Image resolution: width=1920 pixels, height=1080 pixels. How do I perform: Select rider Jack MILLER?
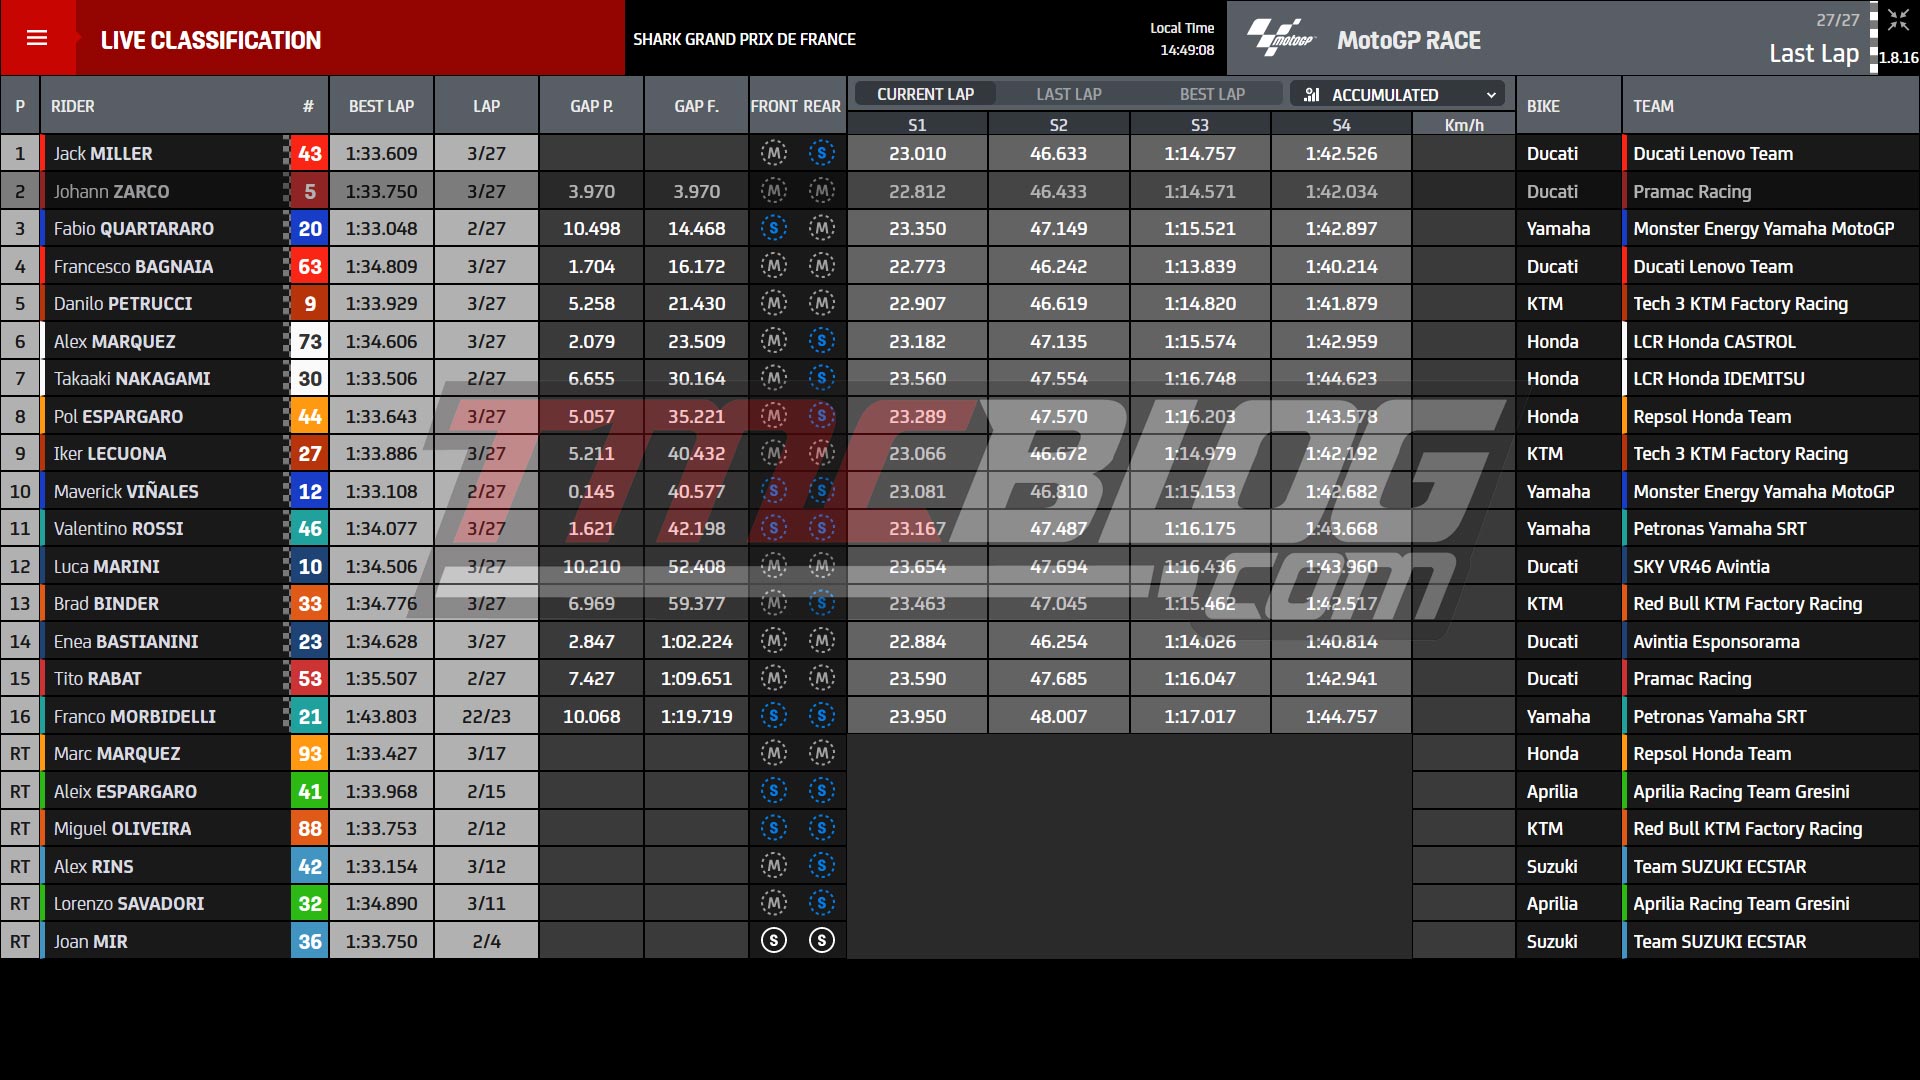point(103,154)
